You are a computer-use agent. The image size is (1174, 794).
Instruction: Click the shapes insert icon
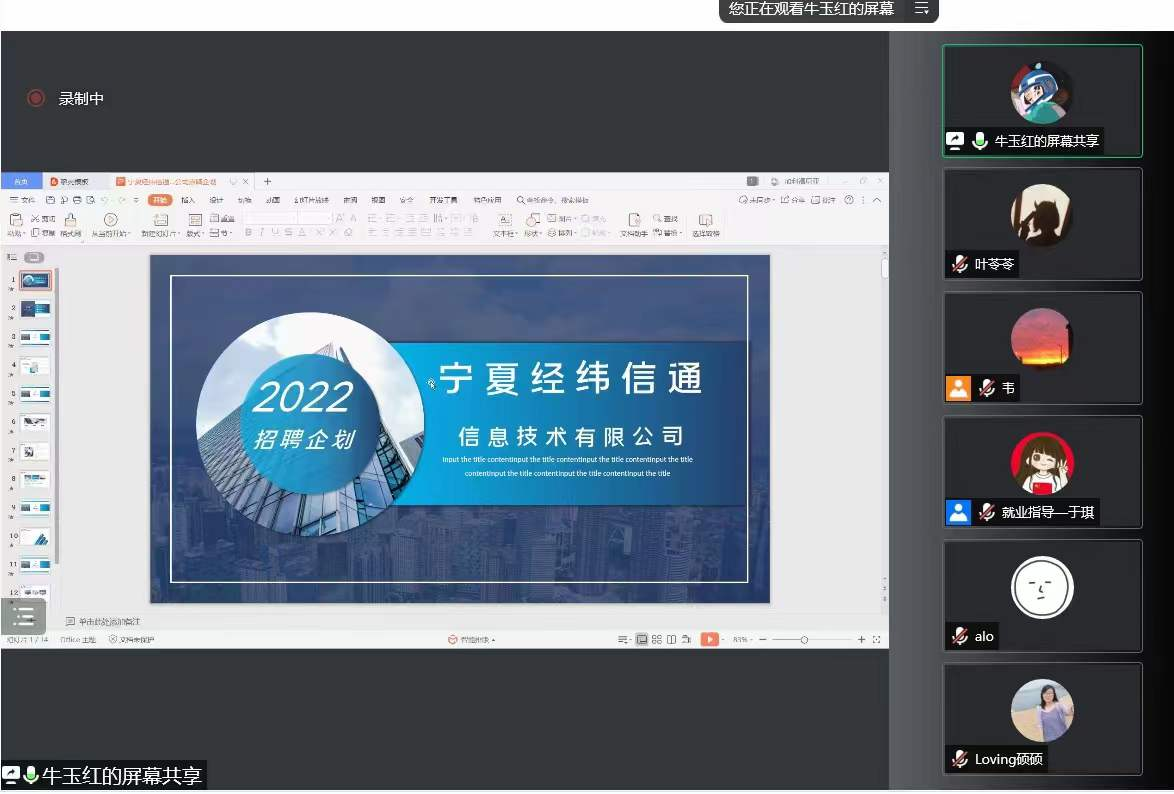534,220
